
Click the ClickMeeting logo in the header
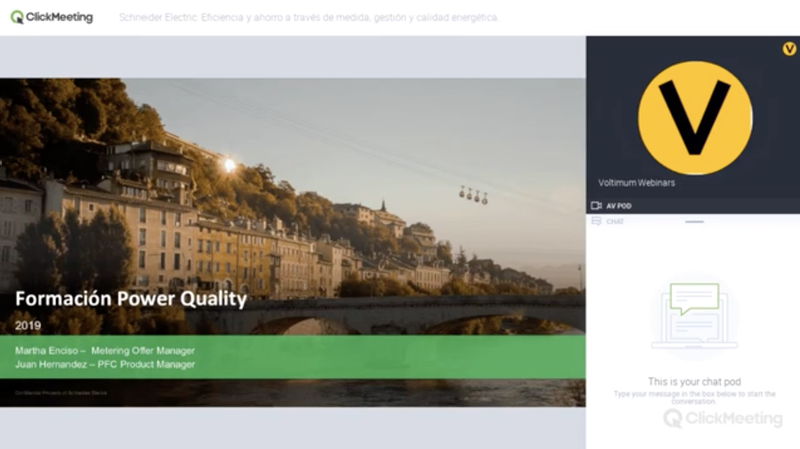pyautogui.click(x=52, y=17)
